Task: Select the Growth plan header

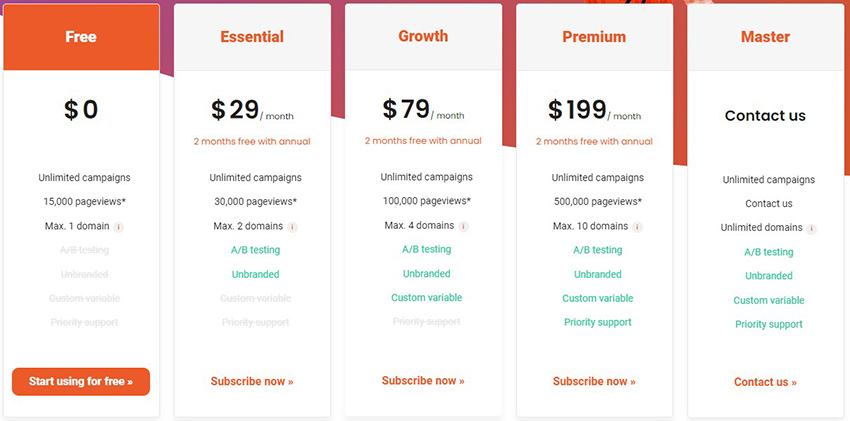Action: [423, 36]
